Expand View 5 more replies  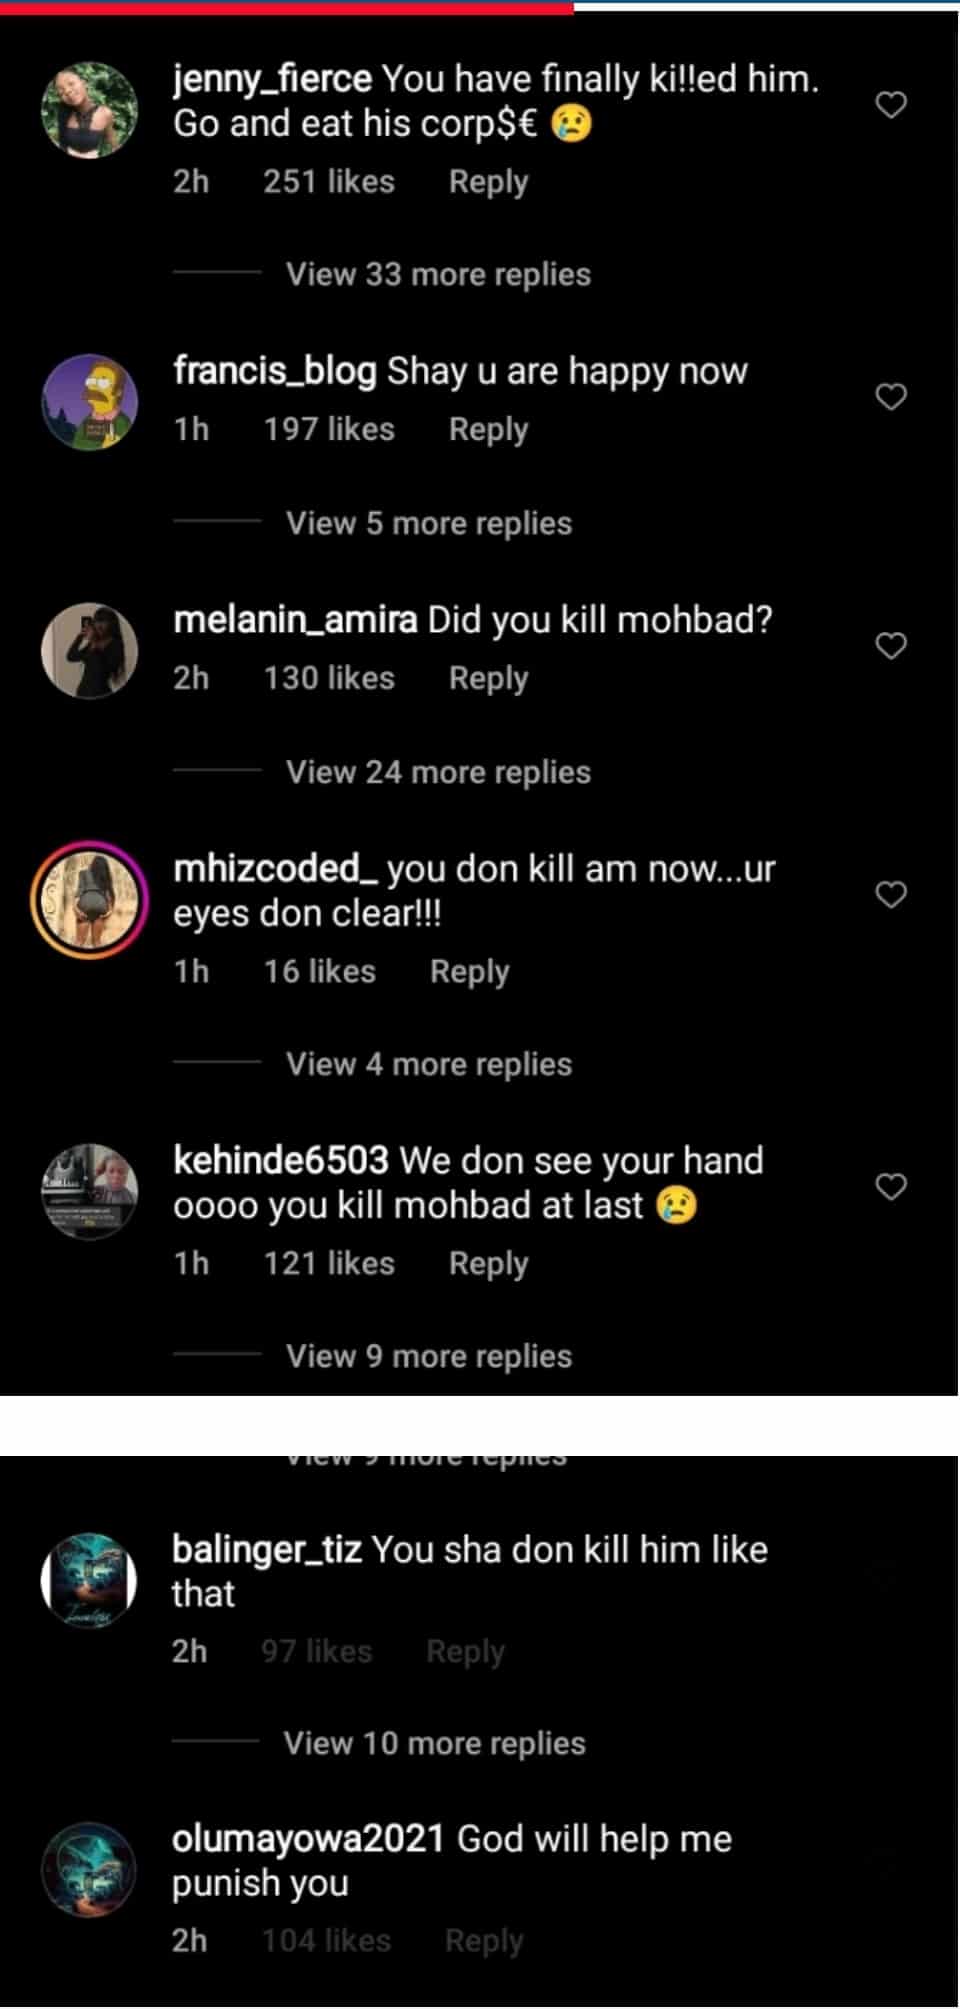tap(429, 523)
